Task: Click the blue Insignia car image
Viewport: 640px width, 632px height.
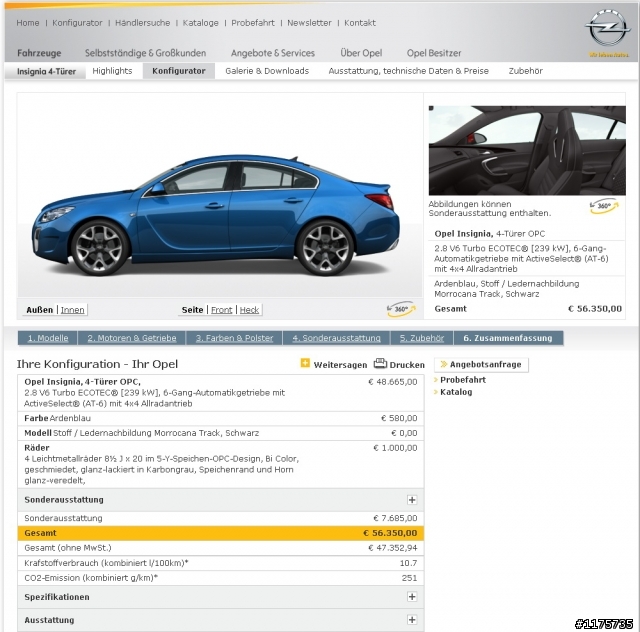Action: pos(216,214)
